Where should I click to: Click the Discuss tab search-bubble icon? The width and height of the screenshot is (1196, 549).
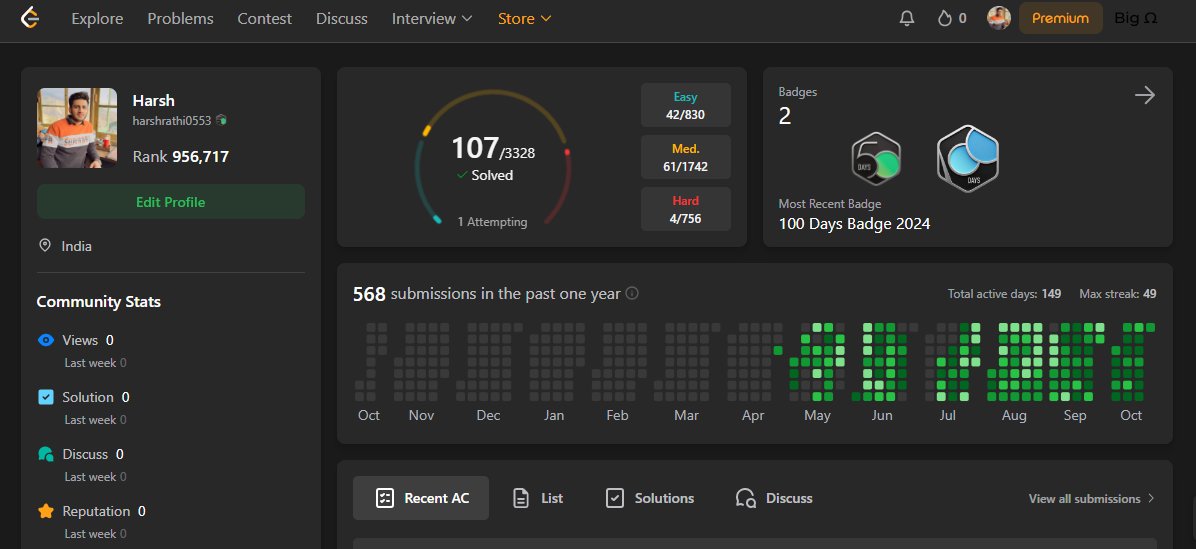745,498
